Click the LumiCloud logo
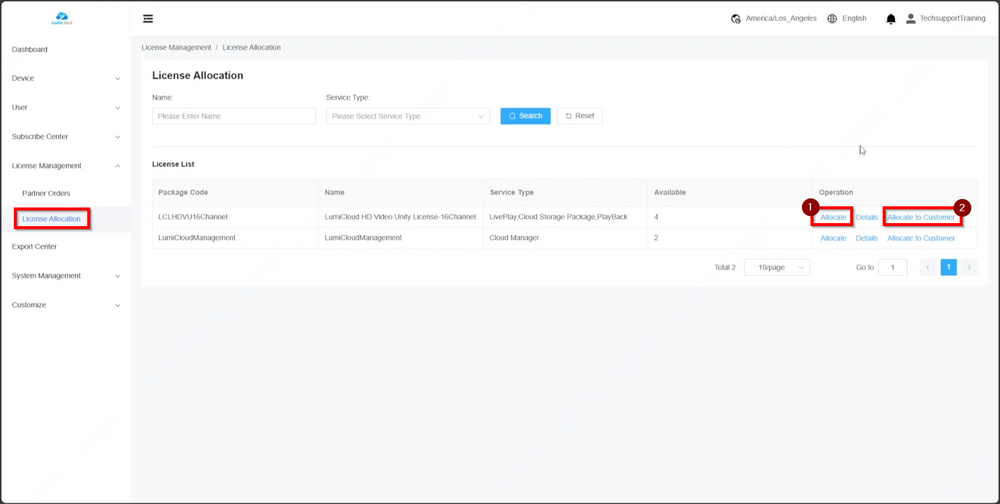Viewport: 1000px width, 504px height. click(63, 18)
